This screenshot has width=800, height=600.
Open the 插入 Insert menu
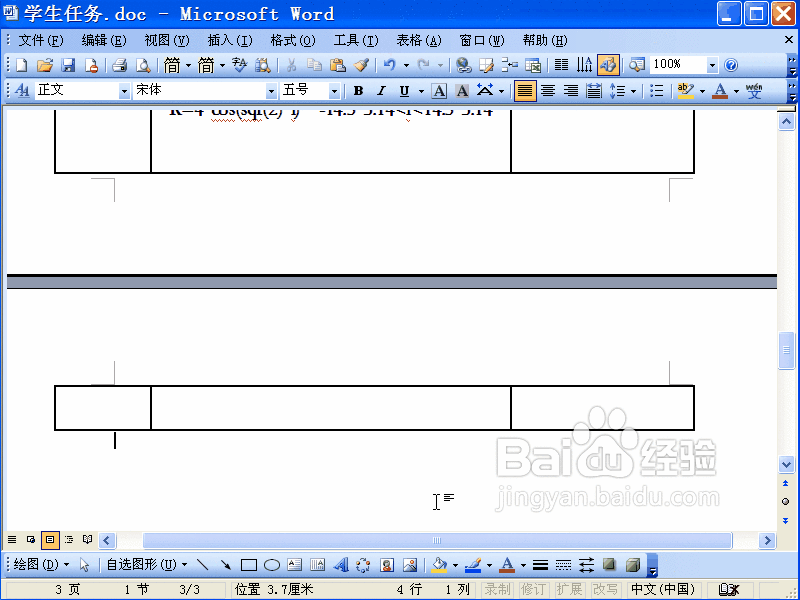click(230, 40)
